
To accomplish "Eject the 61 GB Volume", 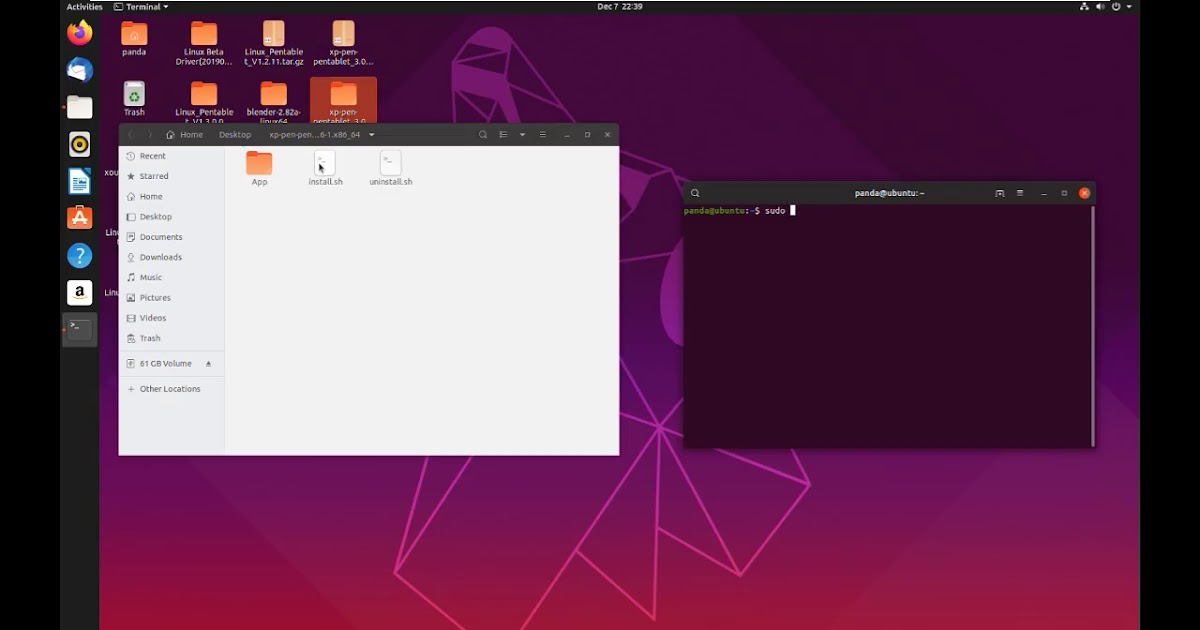I will 208,364.
